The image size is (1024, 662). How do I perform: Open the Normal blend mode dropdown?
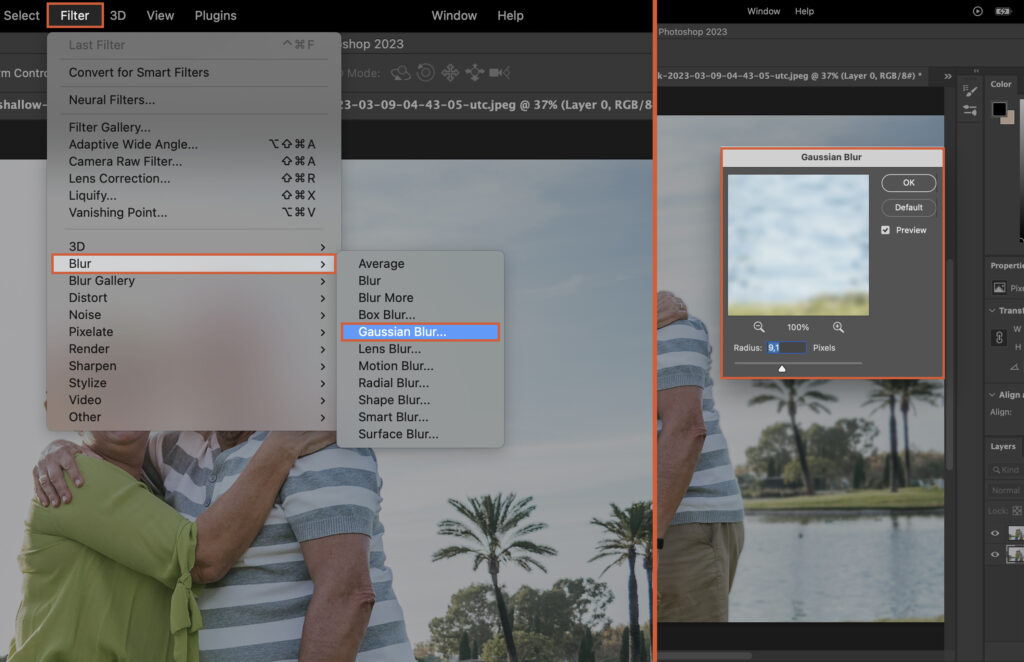pyautogui.click(x=1004, y=490)
